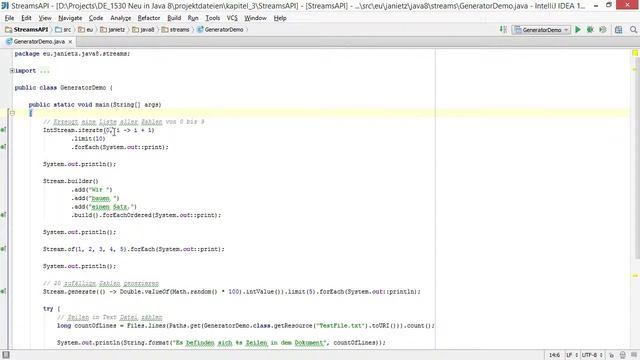
Task: Open the Analyze menu
Action: (121, 18)
